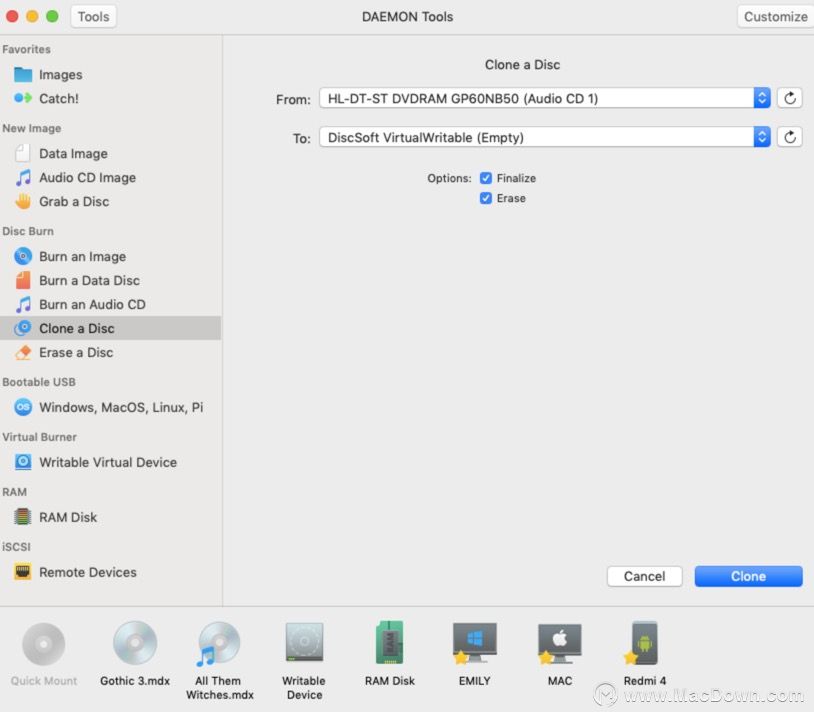The image size is (814, 712).
Task: Refresh the From drive list
Action: [x=790, y=98]
